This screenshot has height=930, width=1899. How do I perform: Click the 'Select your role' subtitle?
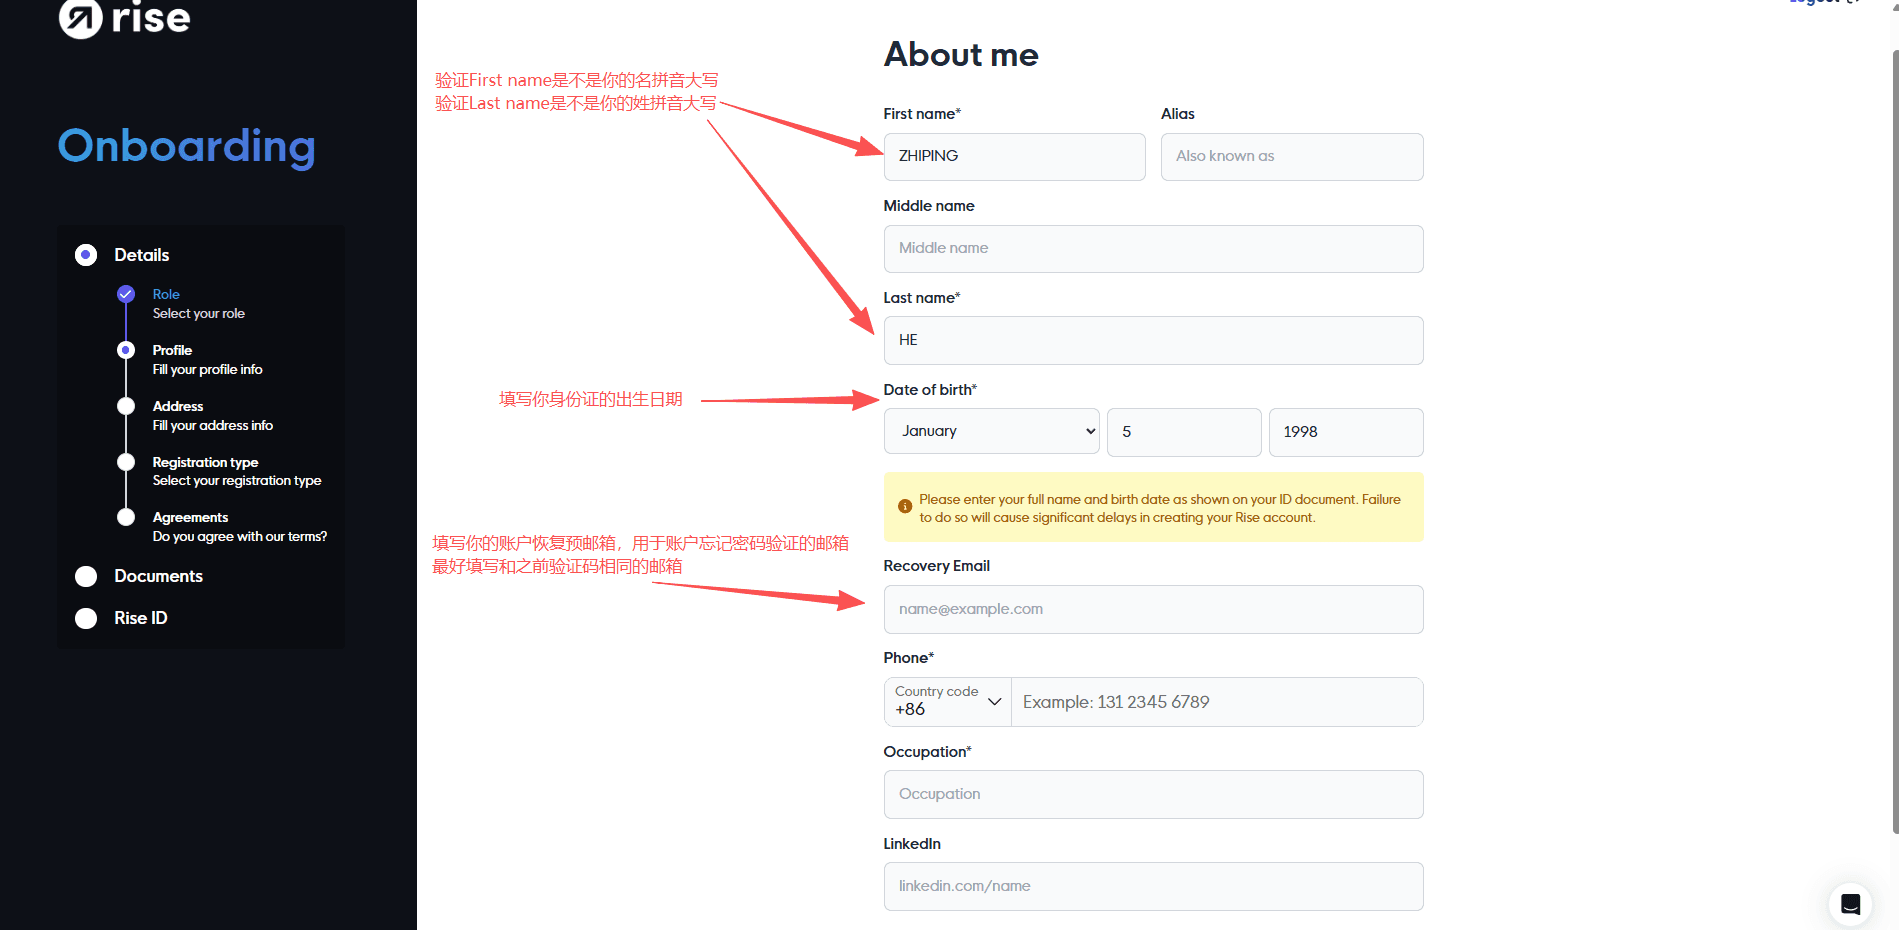click(199, 313)
